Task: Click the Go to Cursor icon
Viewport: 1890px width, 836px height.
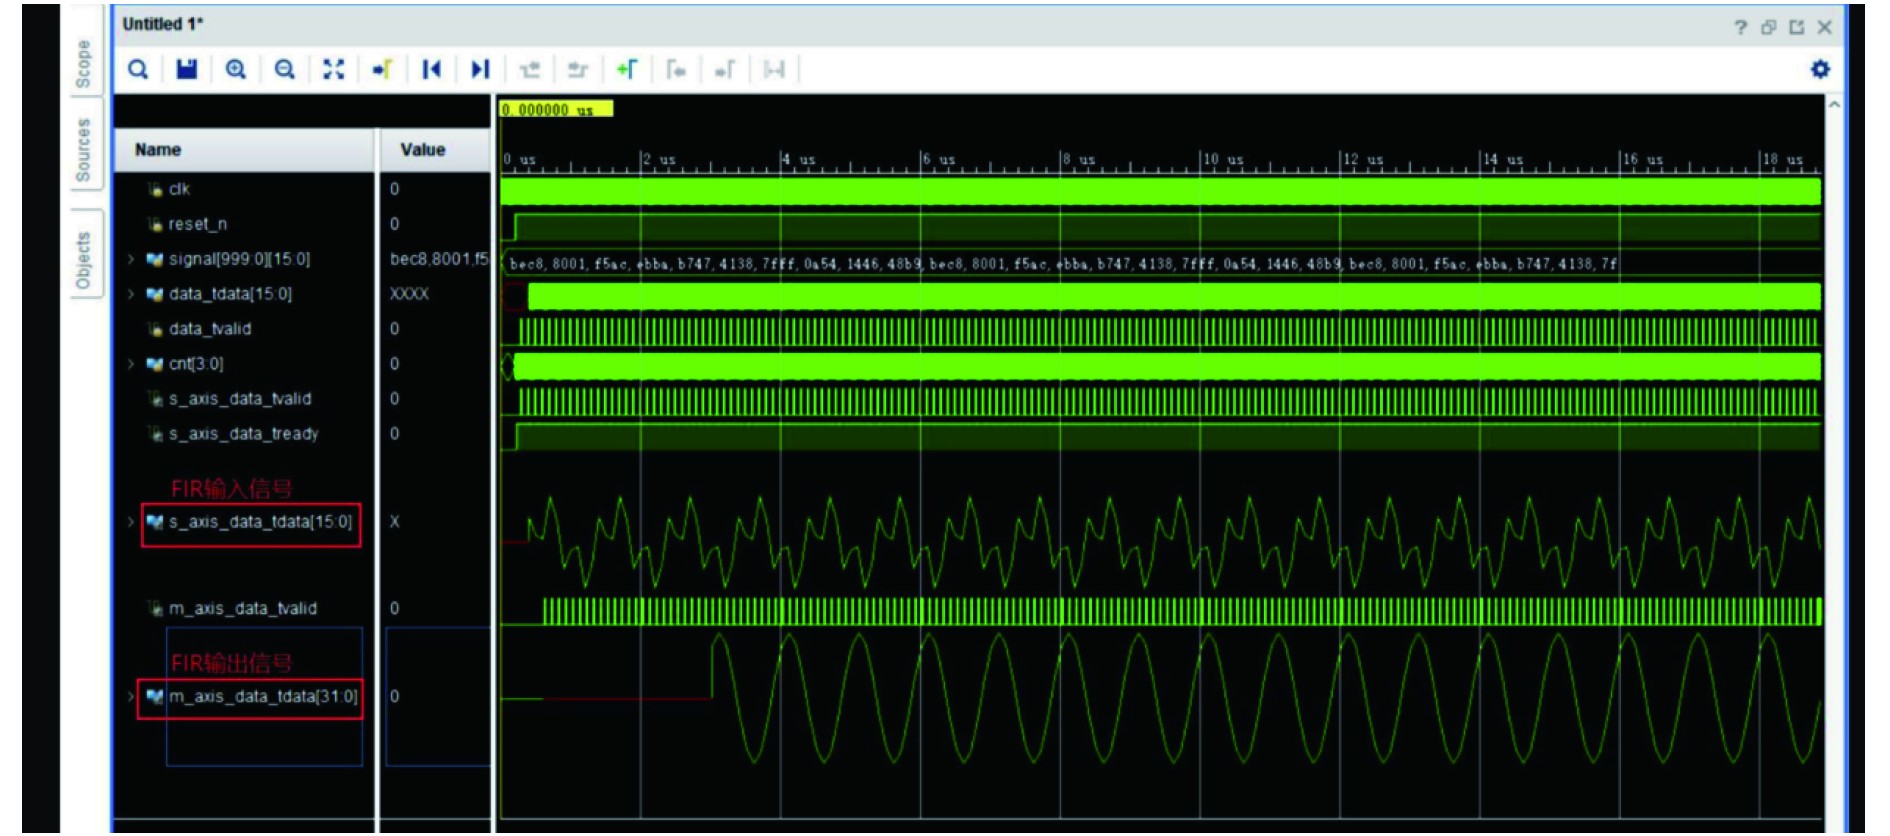Action: point(383,69)
